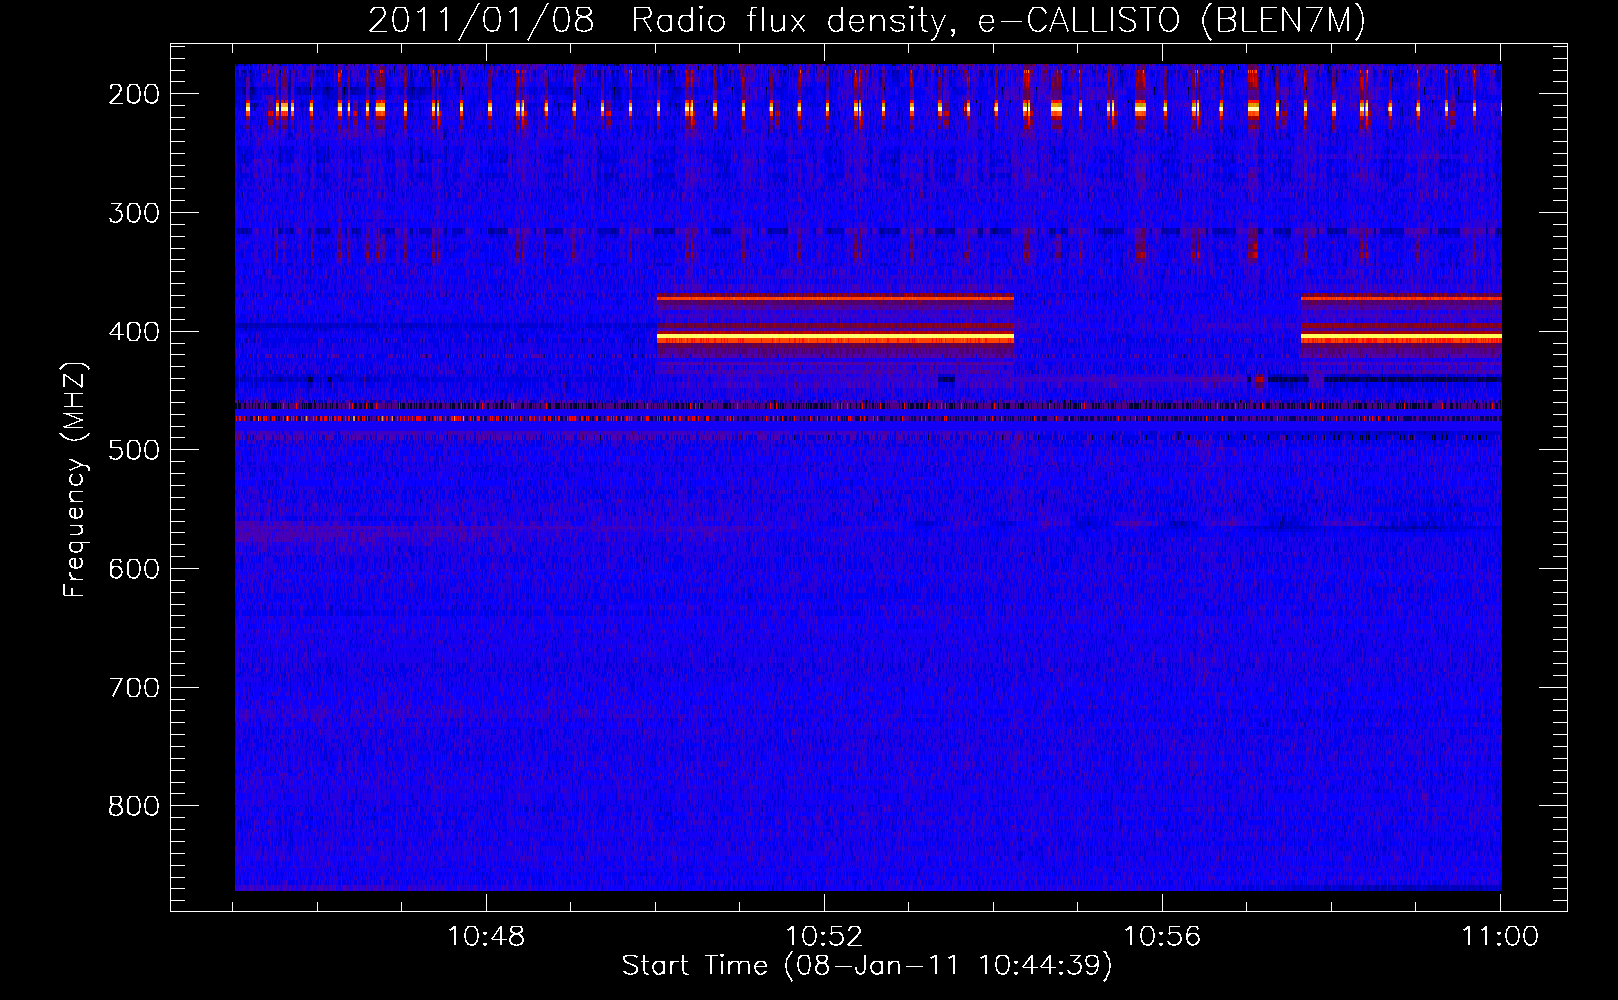Select the 700 frequency tick label
The image size is (1618, 1000).
point(133,688)
